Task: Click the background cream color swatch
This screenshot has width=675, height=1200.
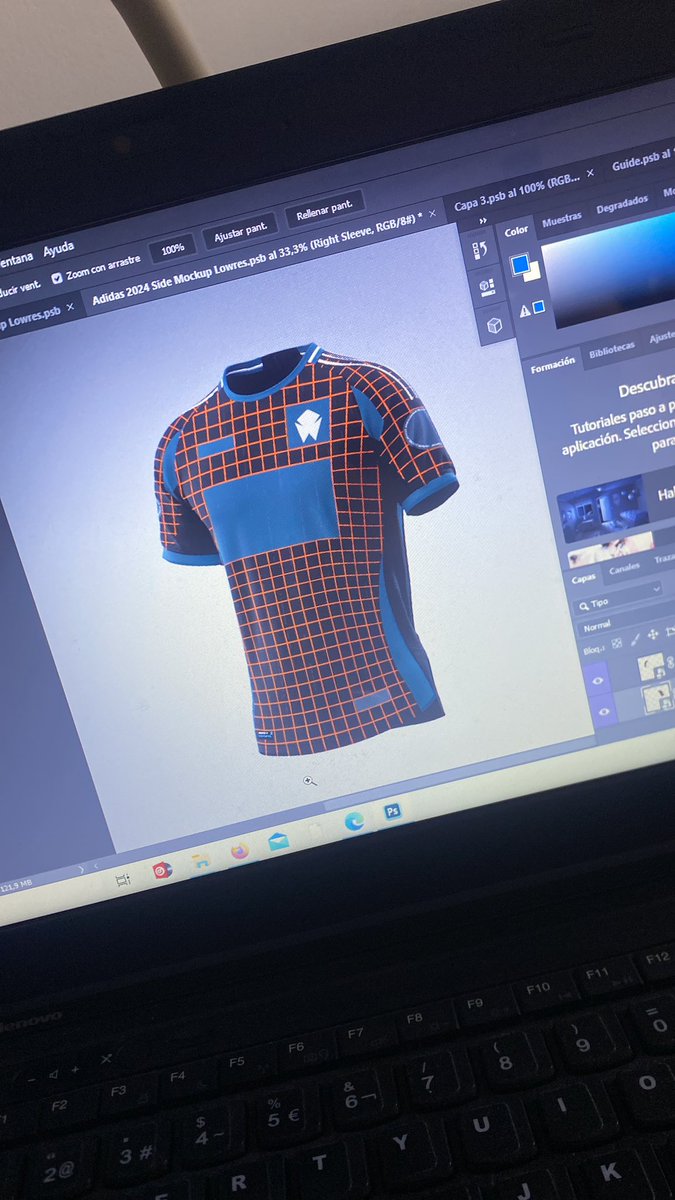Action: [533, 272]
